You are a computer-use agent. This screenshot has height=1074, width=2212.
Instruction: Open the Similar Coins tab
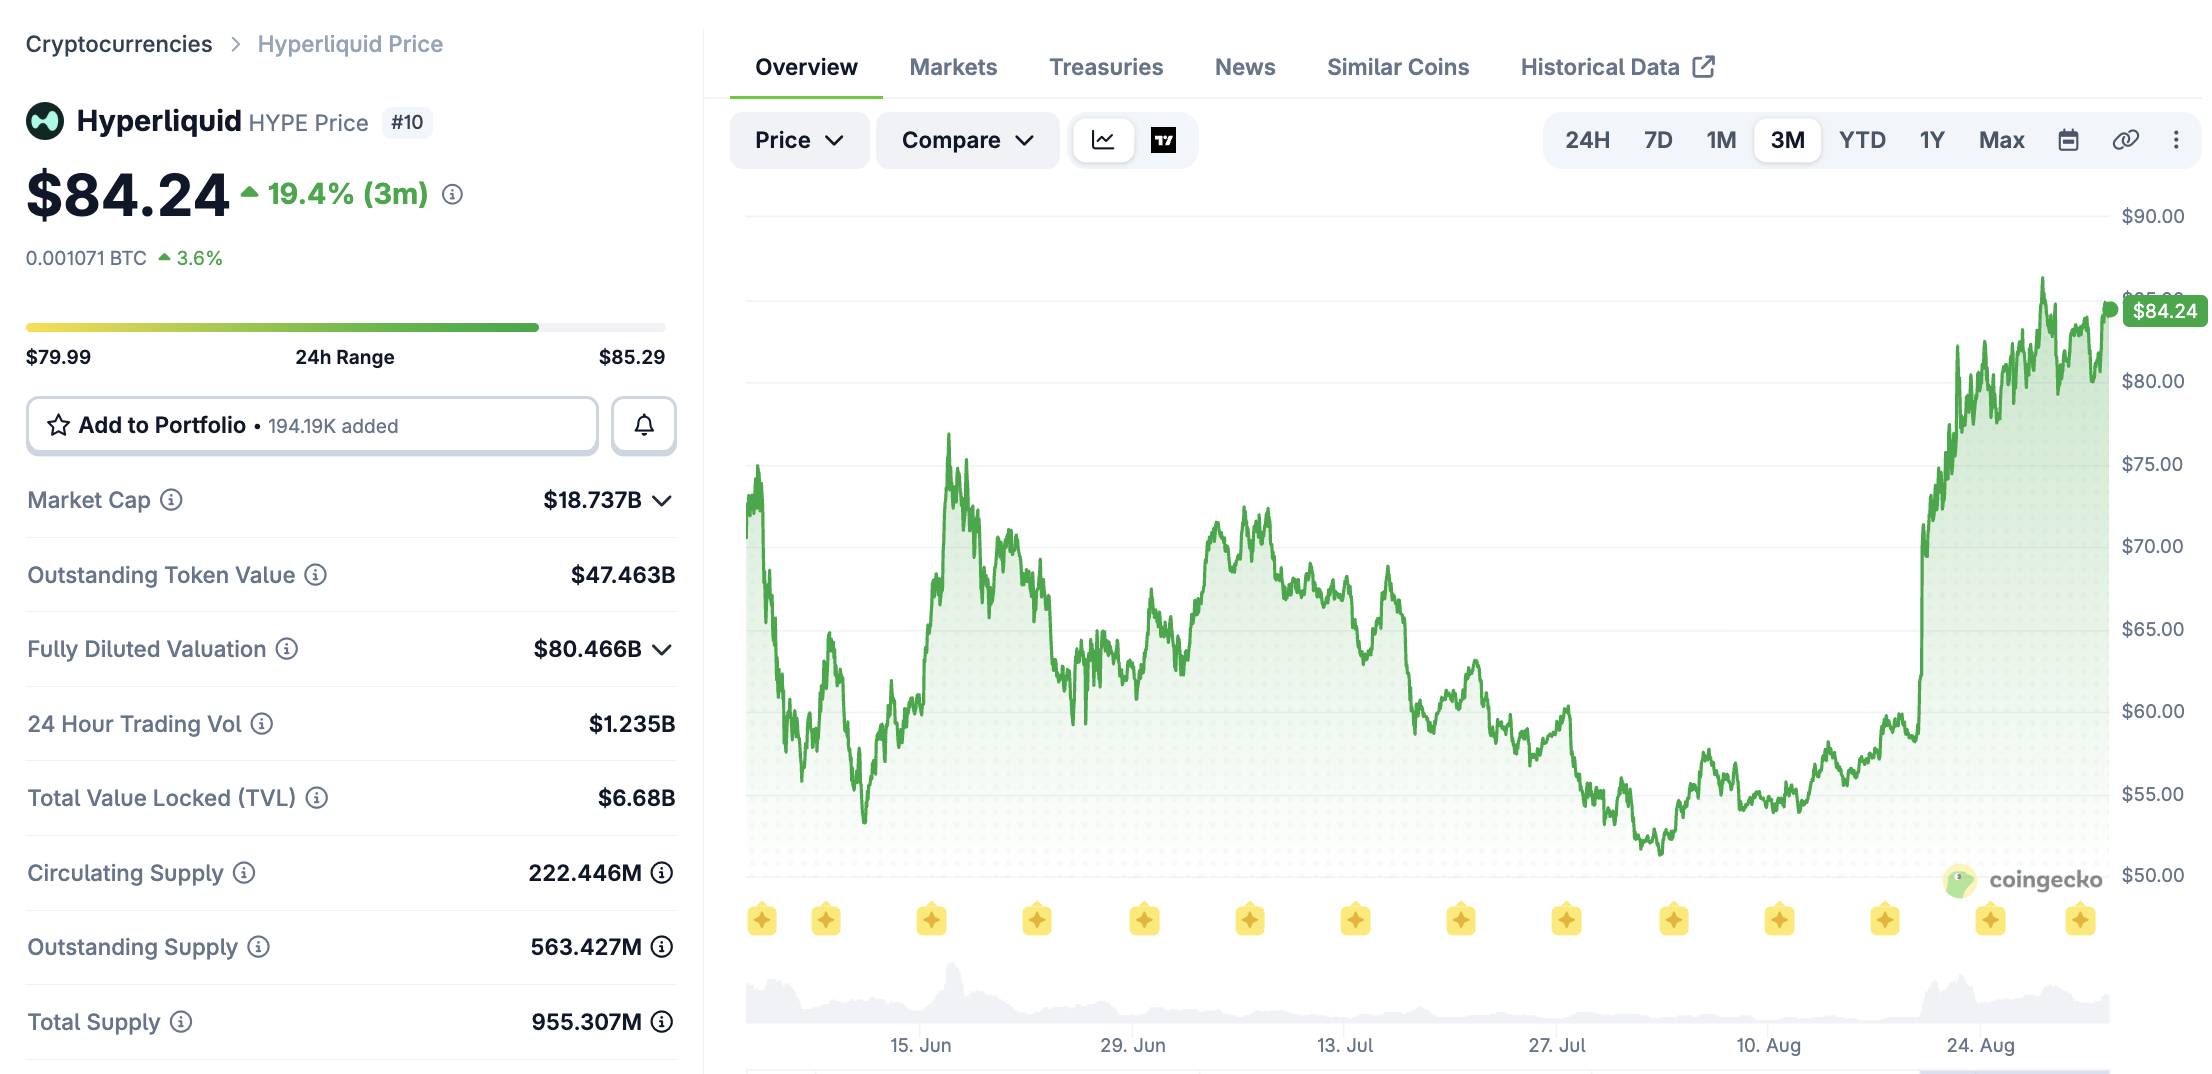[x=1398, y=67]
